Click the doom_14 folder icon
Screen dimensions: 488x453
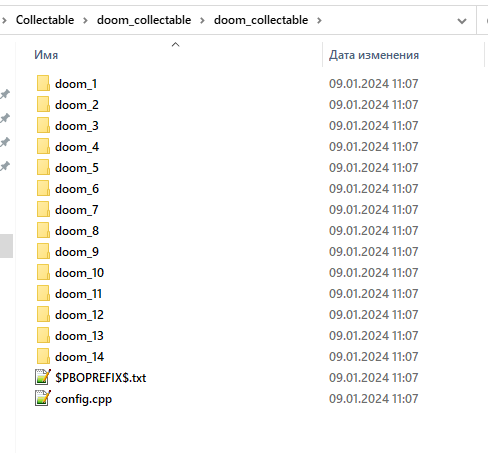pos(43,356)
